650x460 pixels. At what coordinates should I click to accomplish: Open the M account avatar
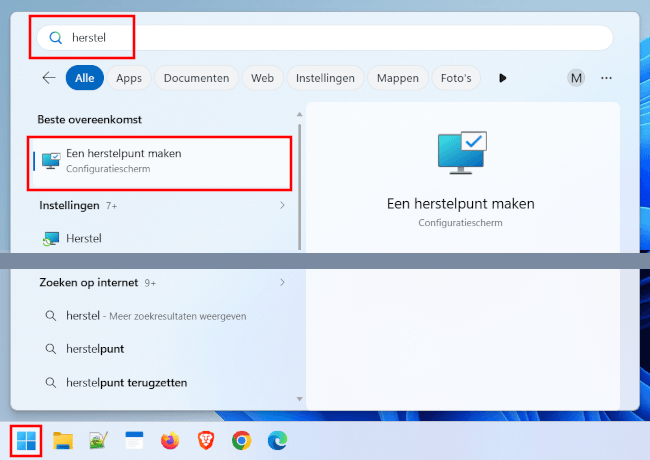576,78
